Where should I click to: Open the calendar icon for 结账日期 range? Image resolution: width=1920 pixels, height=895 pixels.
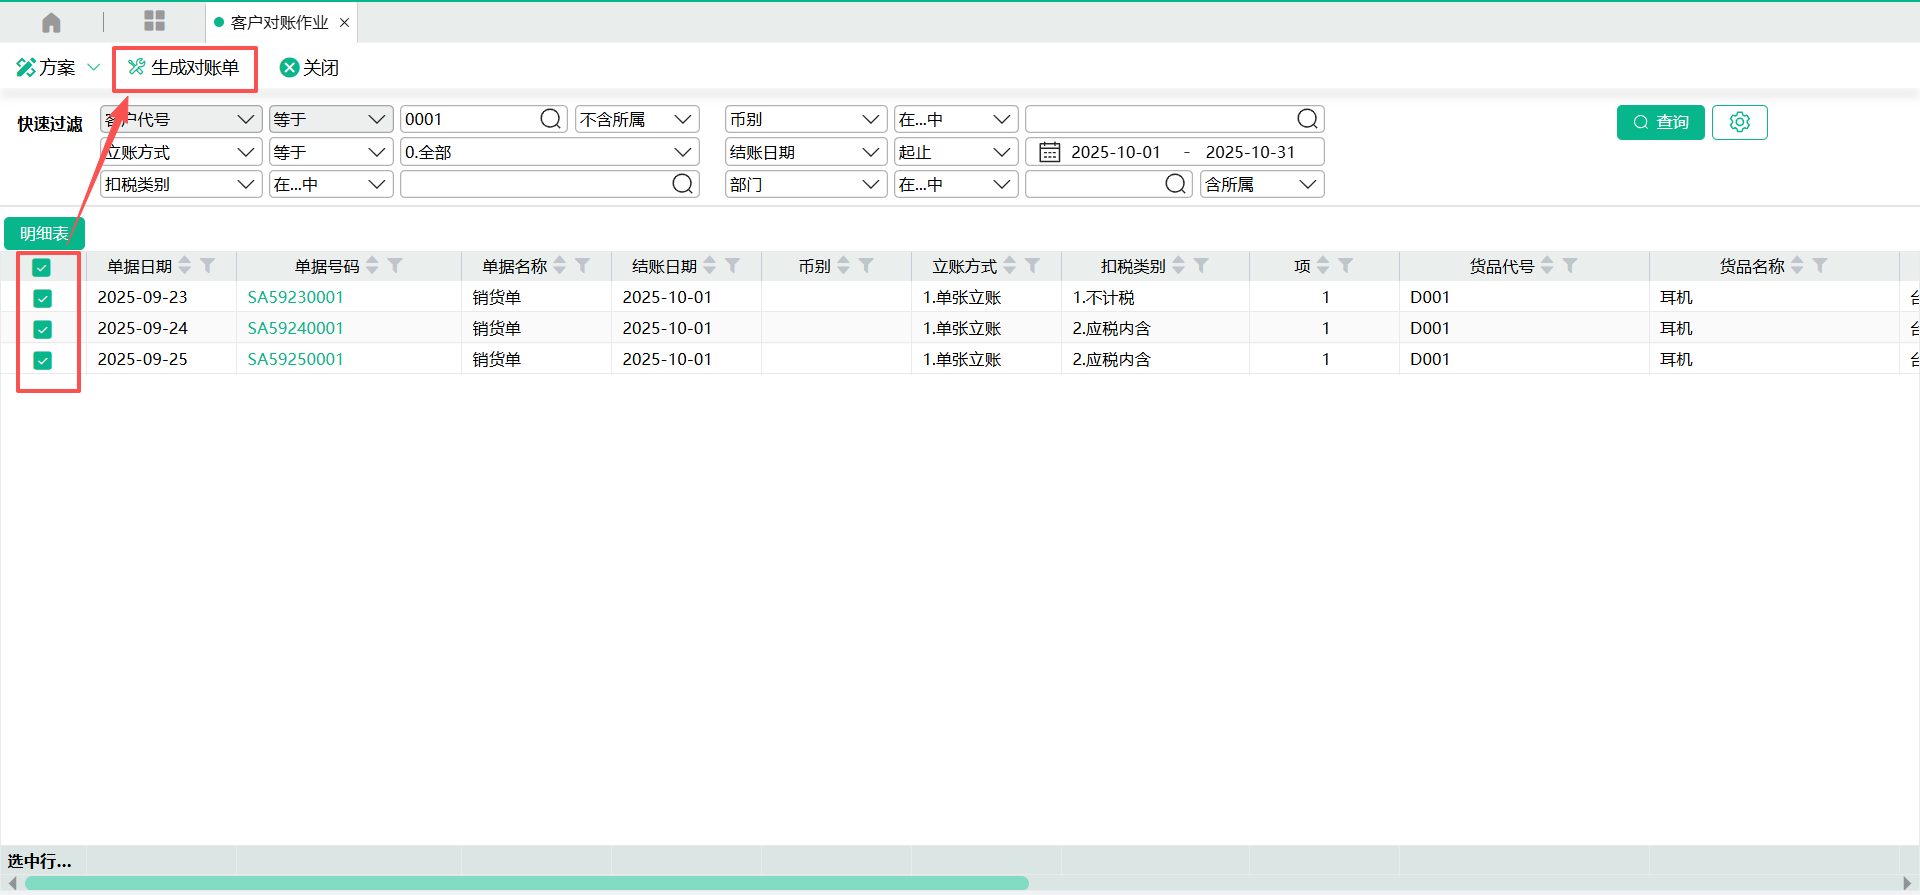[x=1049, y=152]
